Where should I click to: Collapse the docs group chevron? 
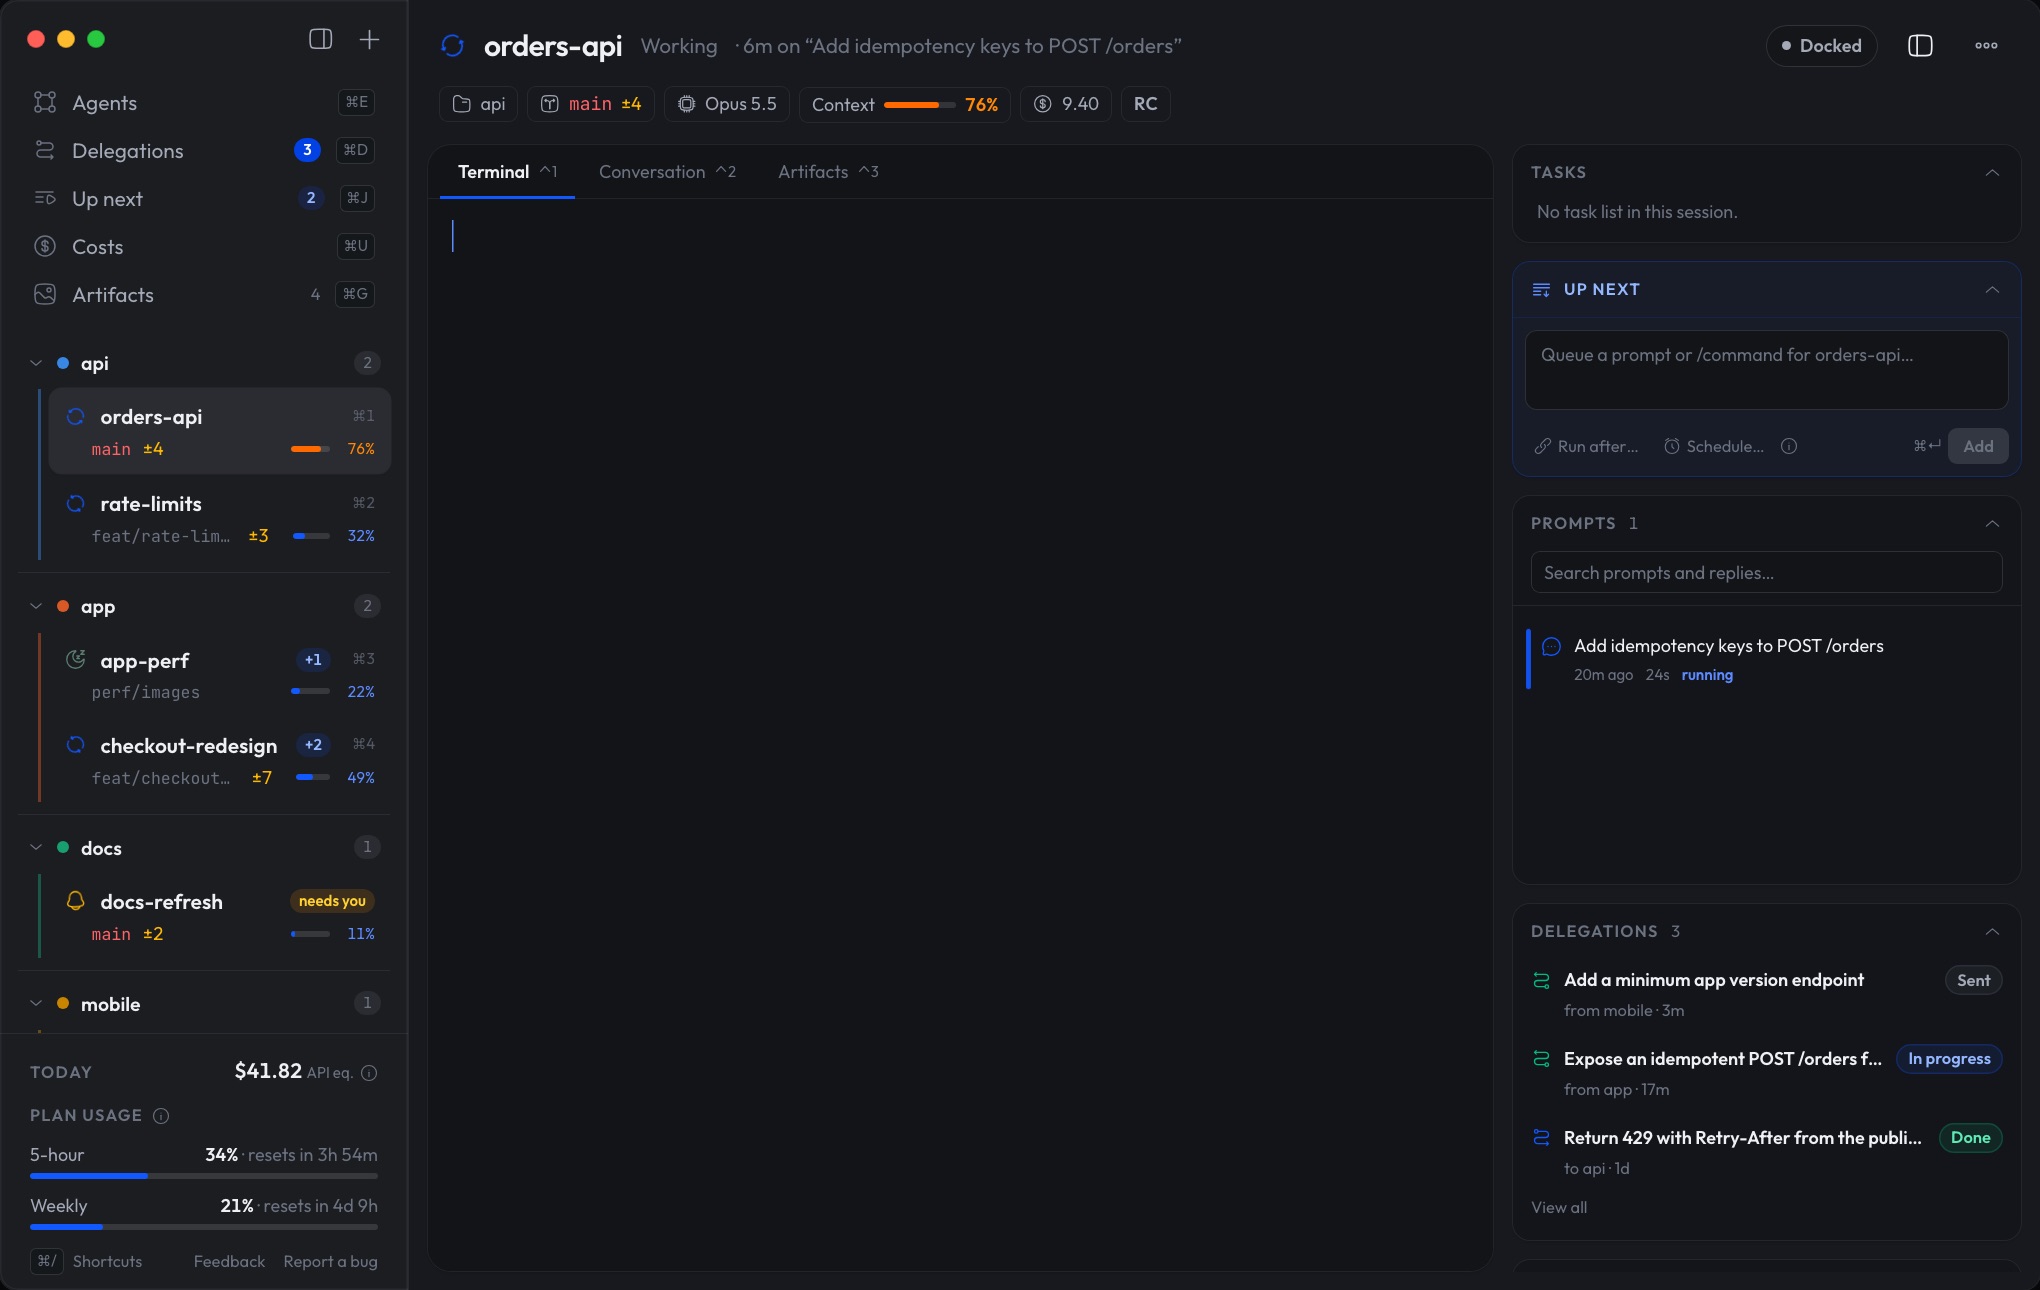pyautogui.click(x=36, y=847)
